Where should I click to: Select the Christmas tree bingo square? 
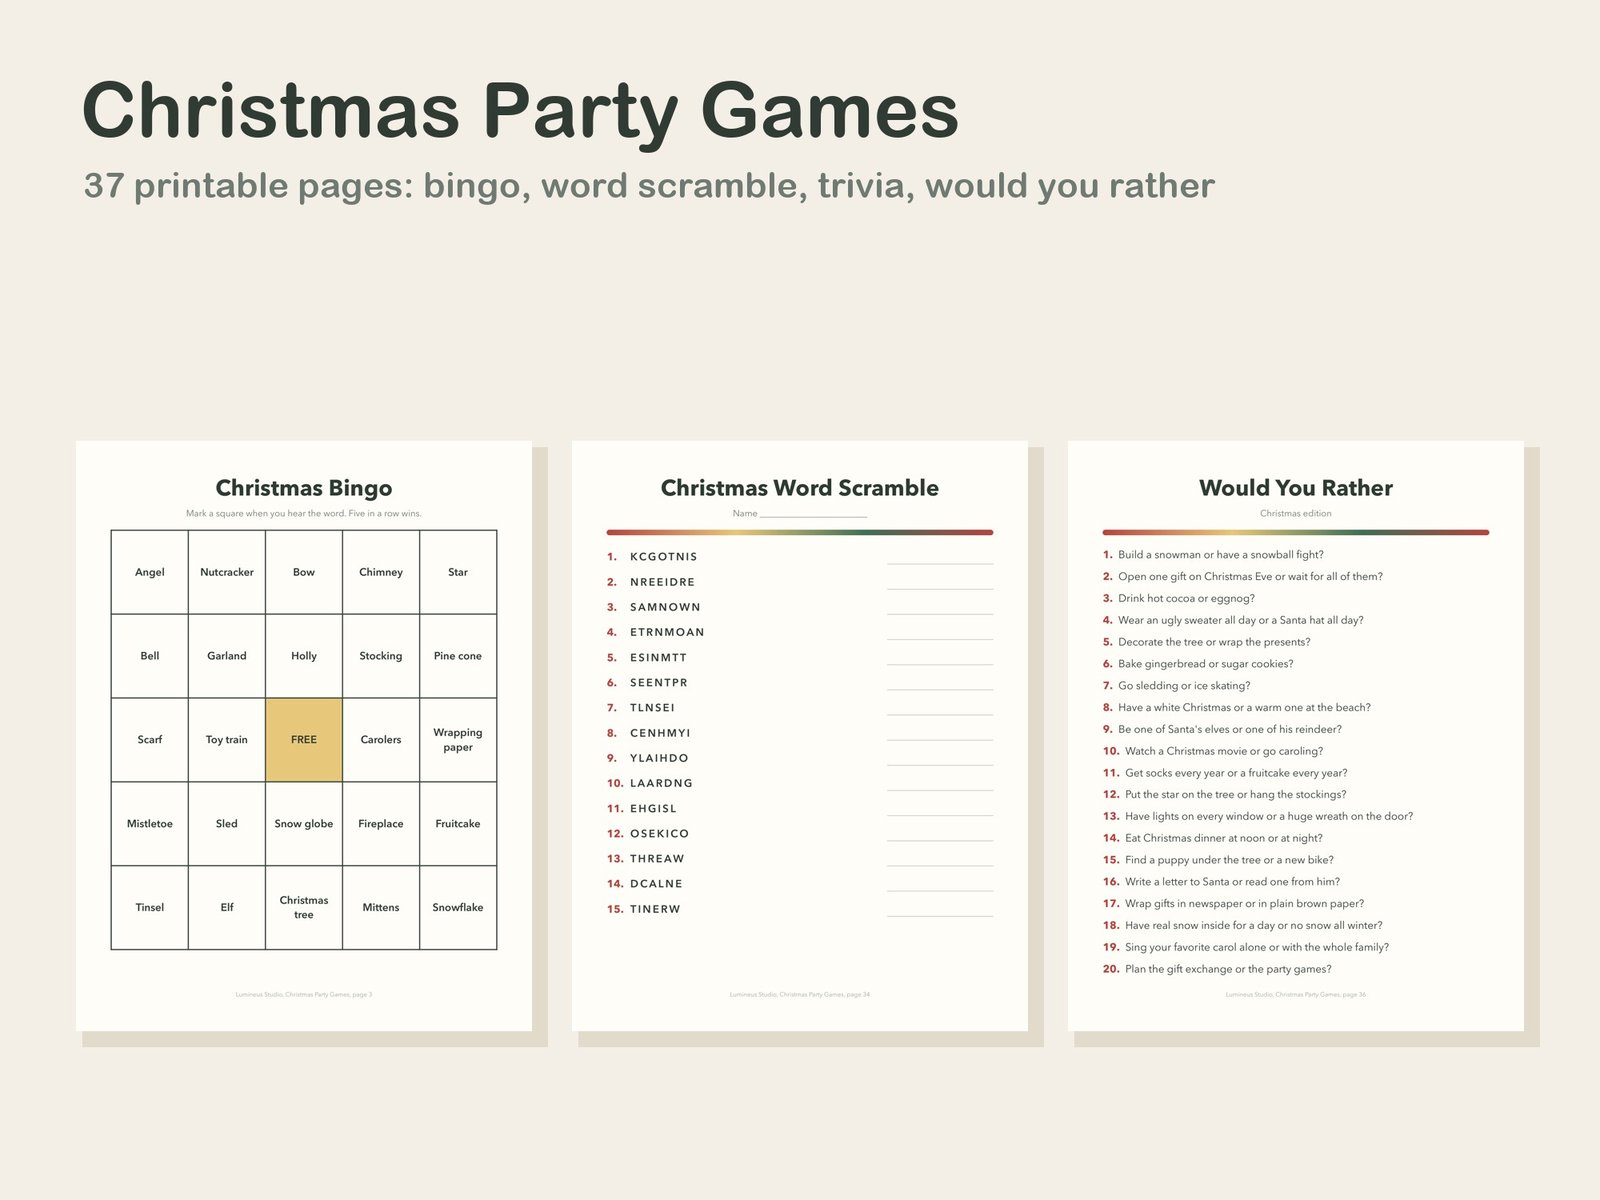point(304,908)
